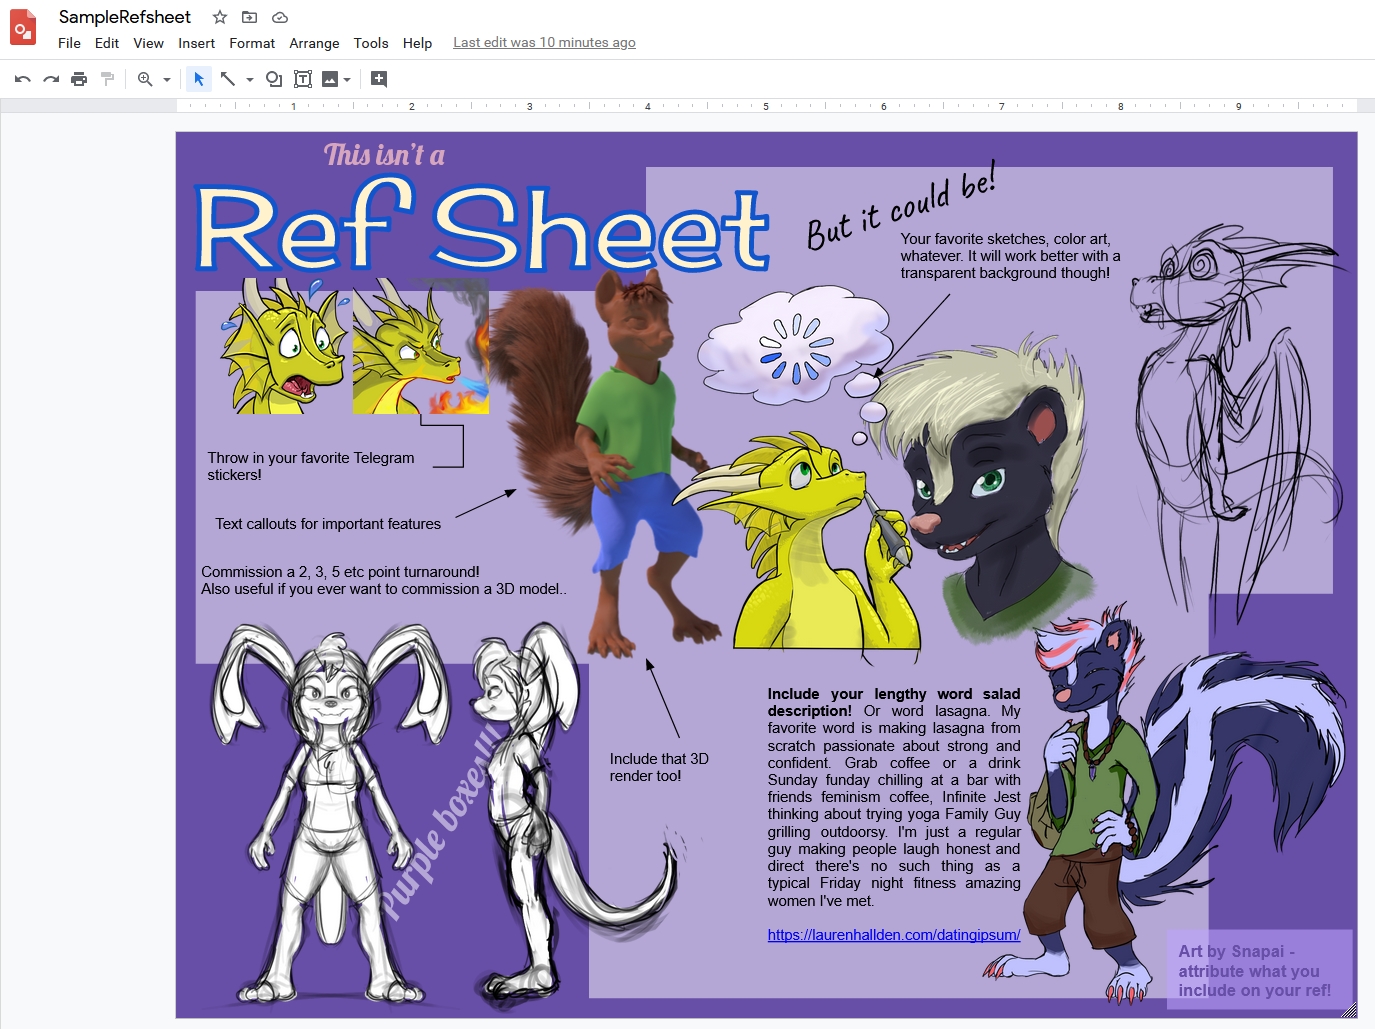Click the Zoom magnifier icon
This screenshot has height=1029, width=1375.
tap(145, 79)
